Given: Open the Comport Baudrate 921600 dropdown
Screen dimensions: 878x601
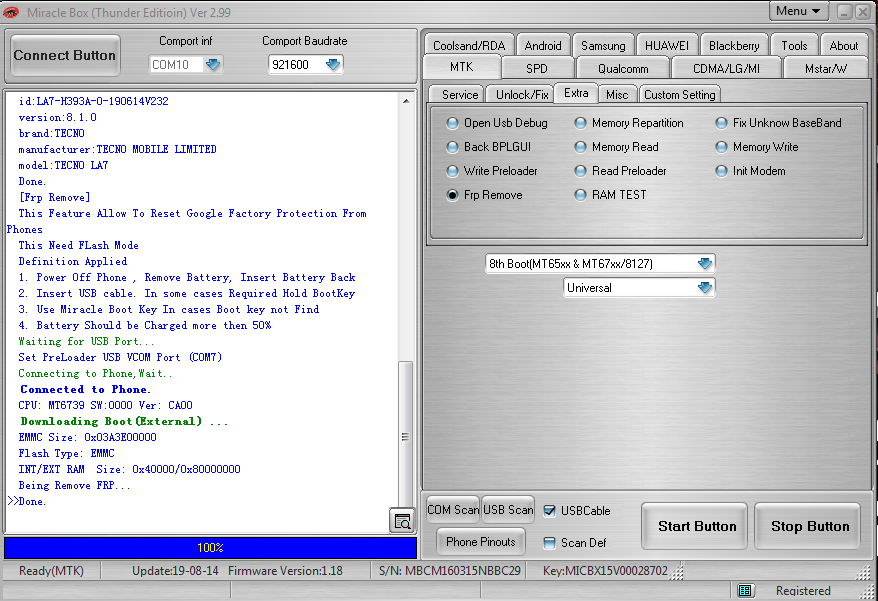Looking at the screenshot, I should point(333,64).
